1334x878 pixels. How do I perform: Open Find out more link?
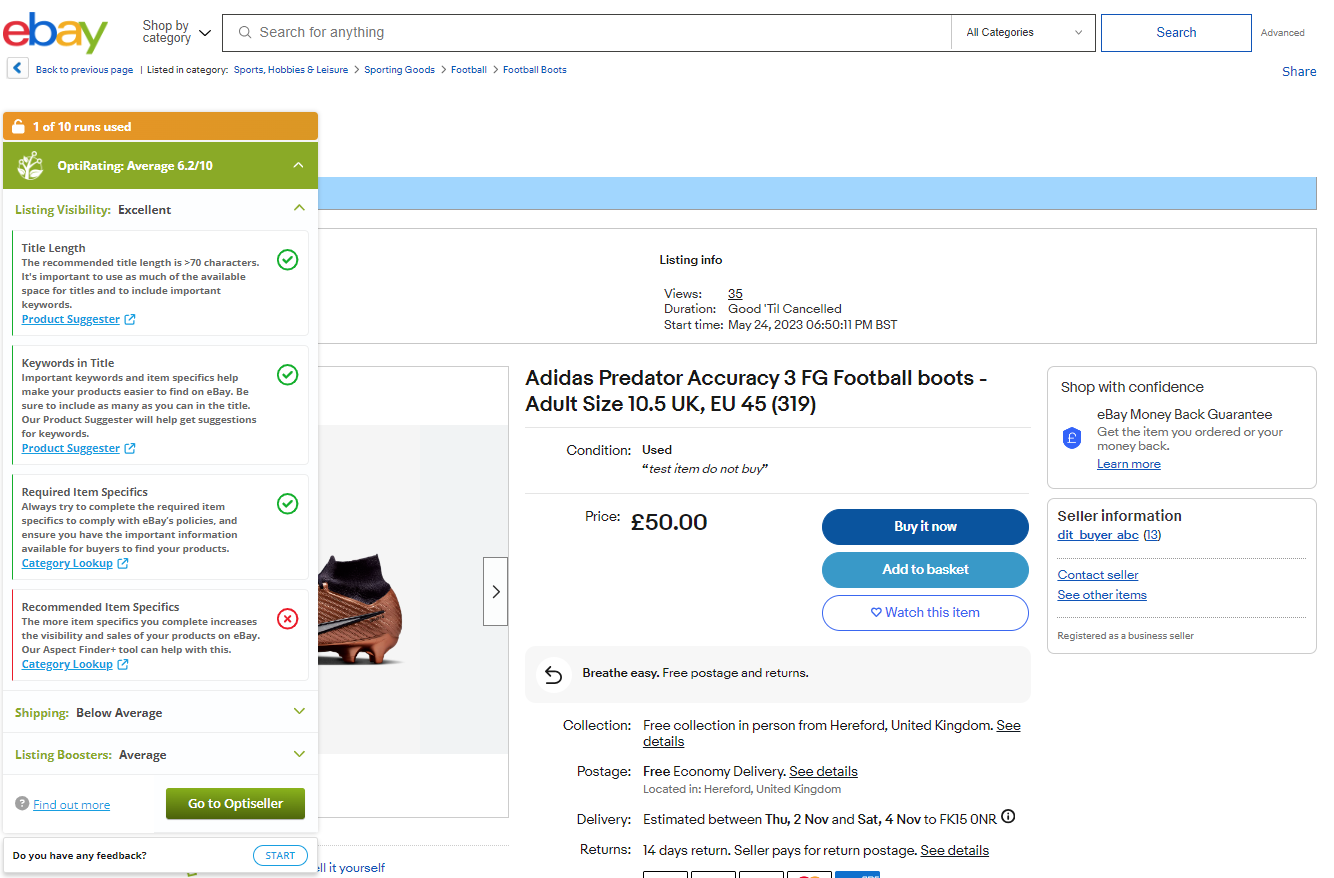point(71,805)
